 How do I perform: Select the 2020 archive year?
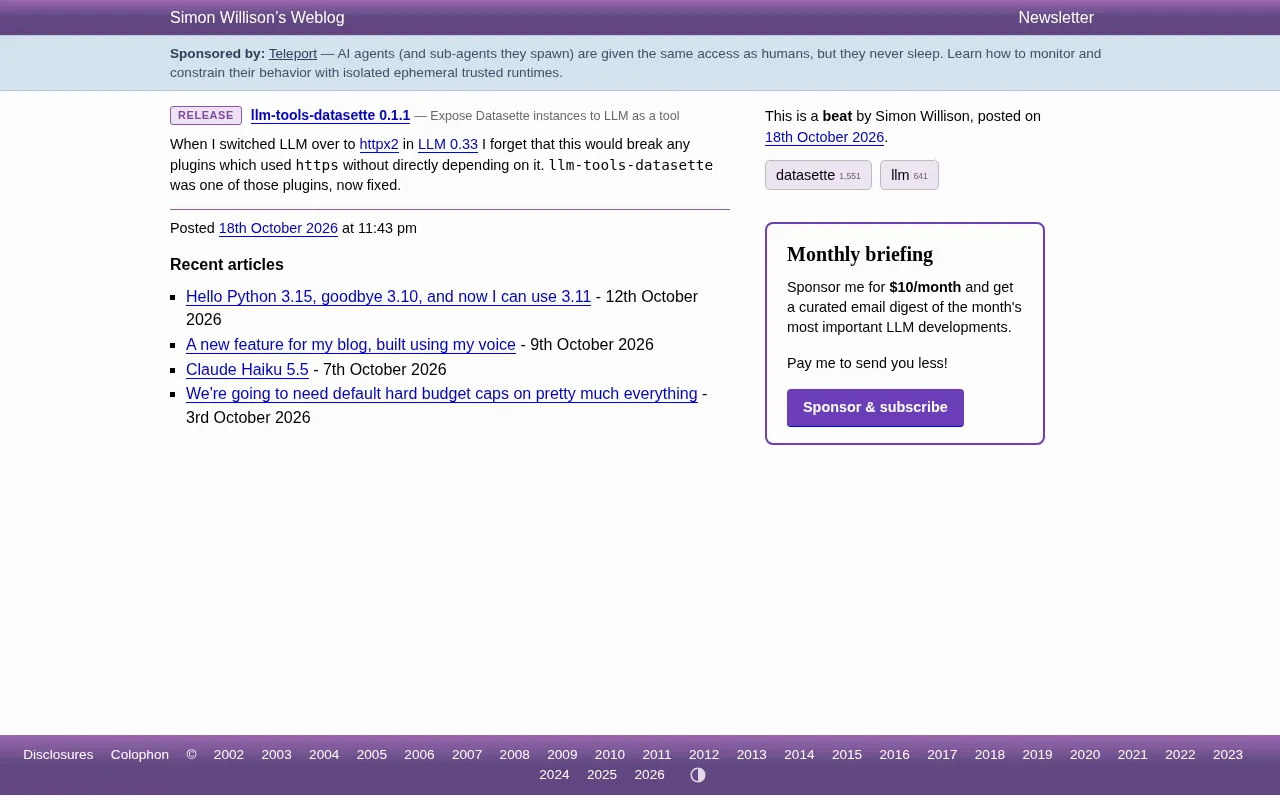[1085, 755]
